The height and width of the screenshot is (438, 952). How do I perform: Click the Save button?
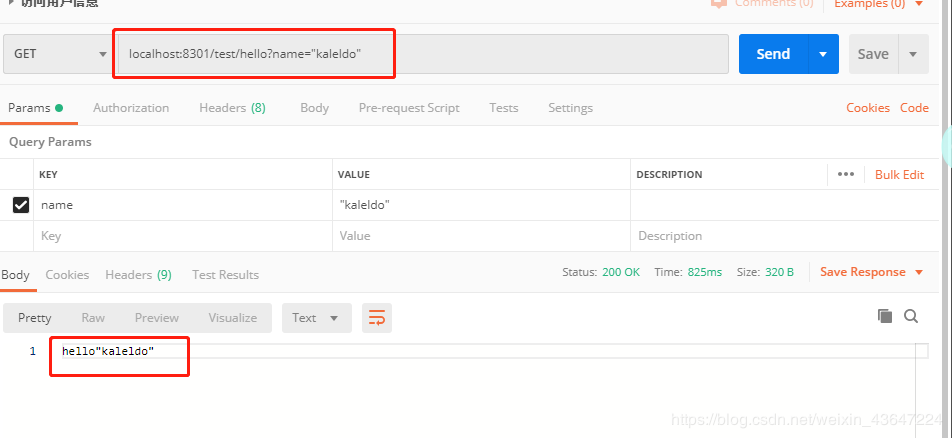pos(873,54)
